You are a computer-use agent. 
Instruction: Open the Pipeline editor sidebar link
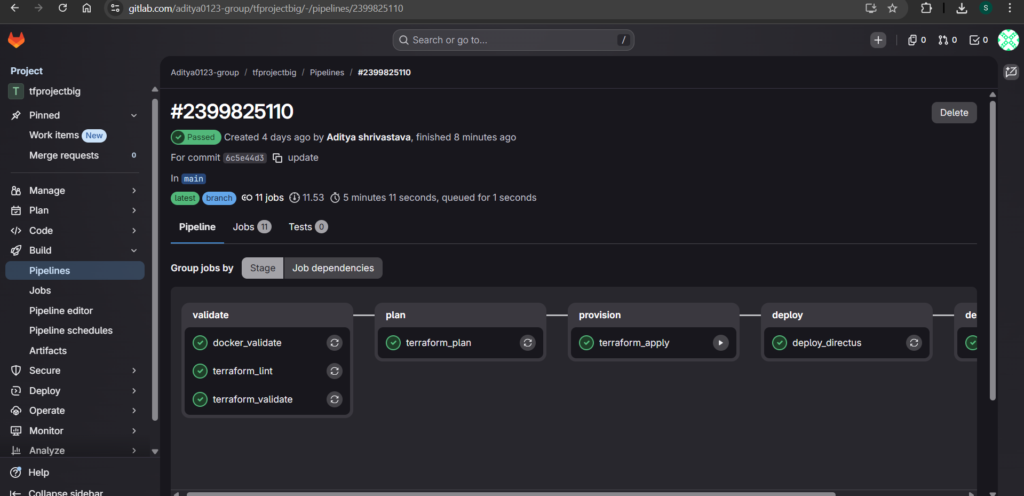[61, 310]
